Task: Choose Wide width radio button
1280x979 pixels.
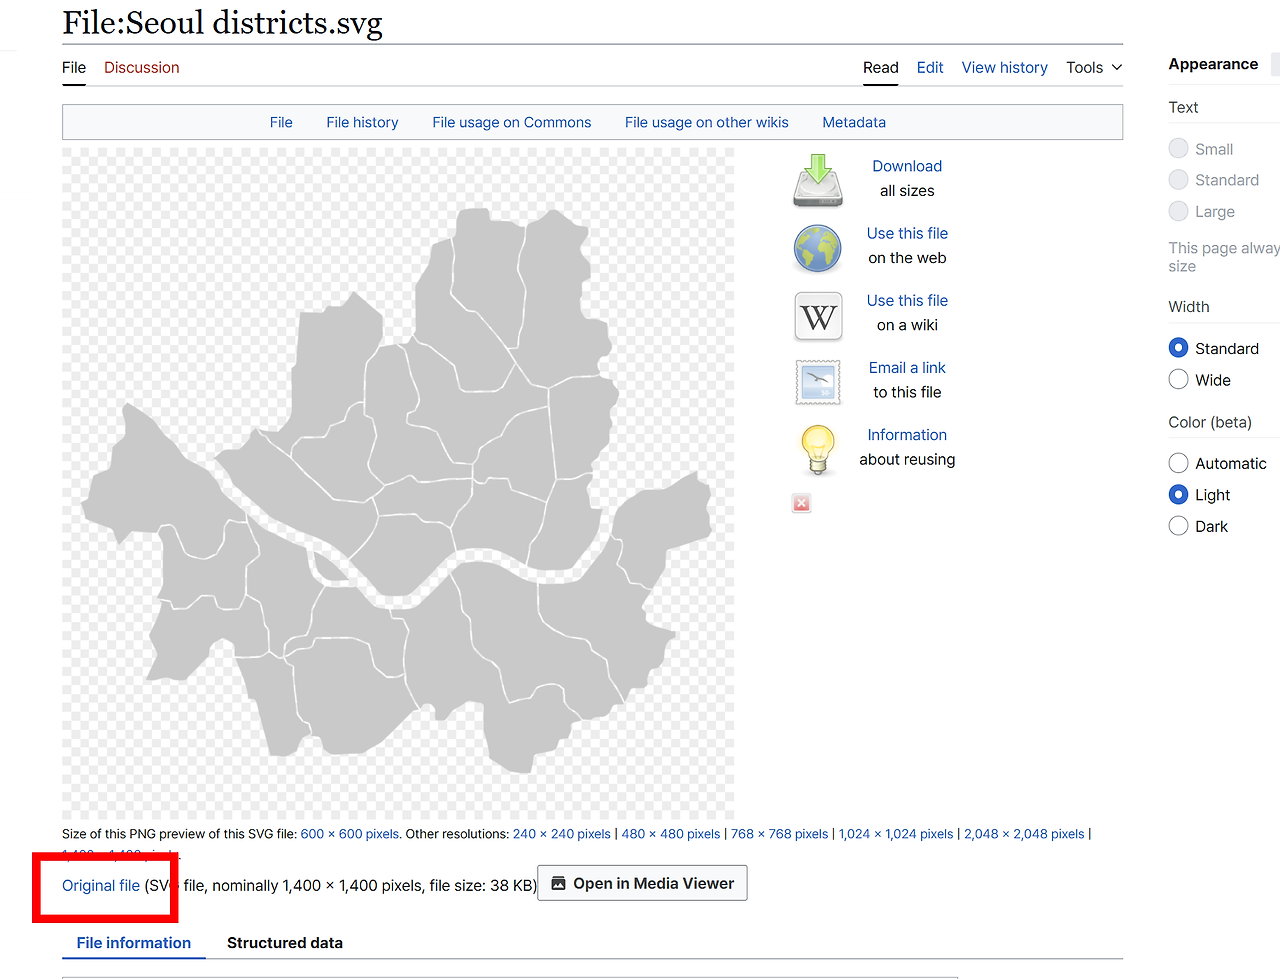Action: coord(1178,380)
